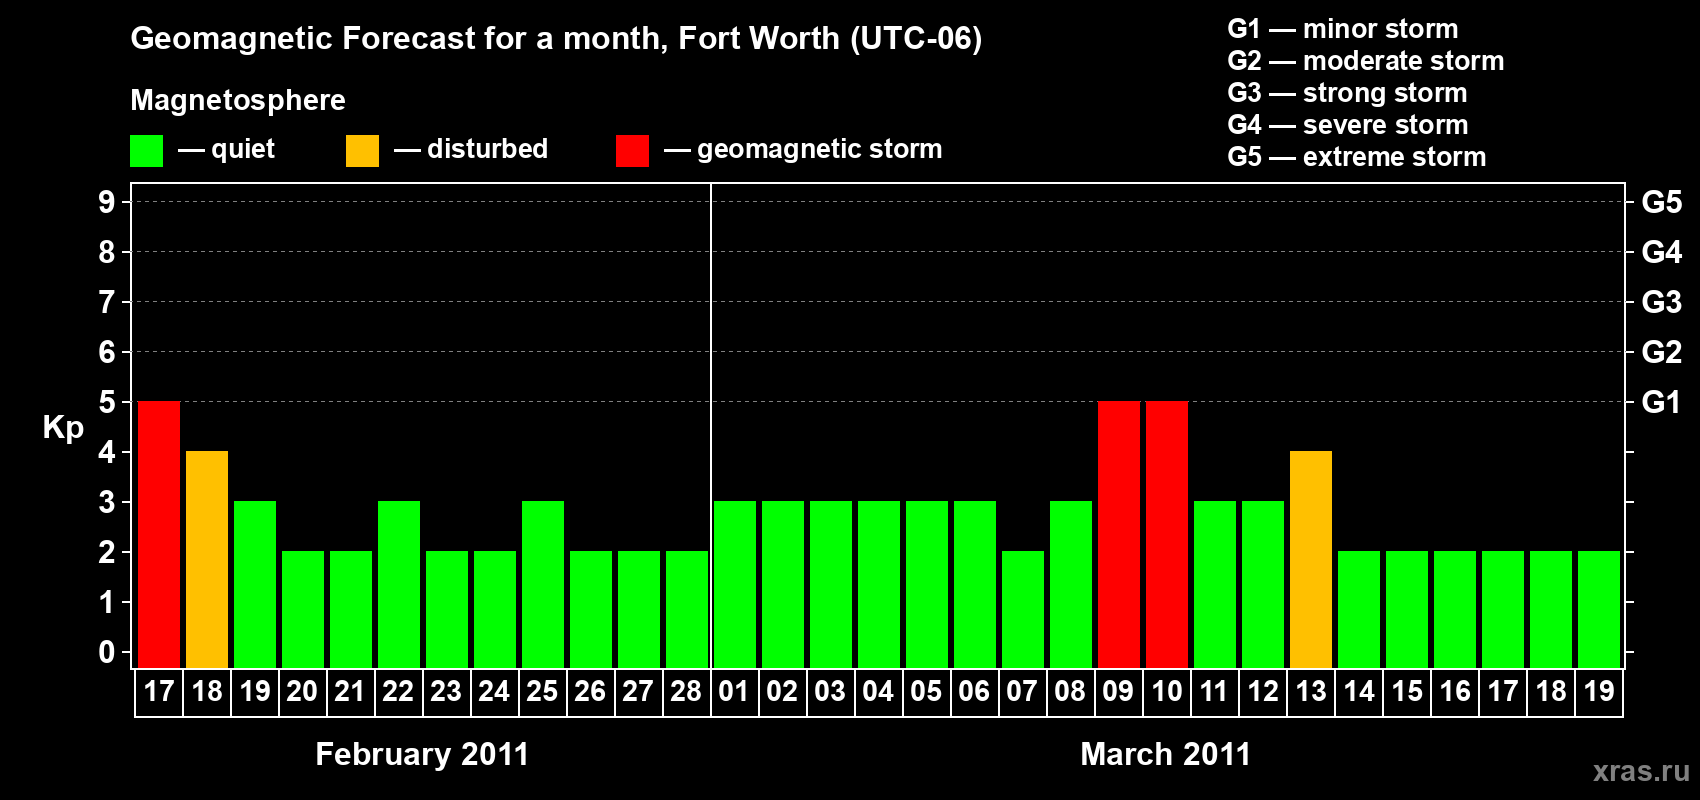The height and width of the screenshot is (800, 1700).
Task: Click the G1 right axis label
Action: click(1662, 402)
